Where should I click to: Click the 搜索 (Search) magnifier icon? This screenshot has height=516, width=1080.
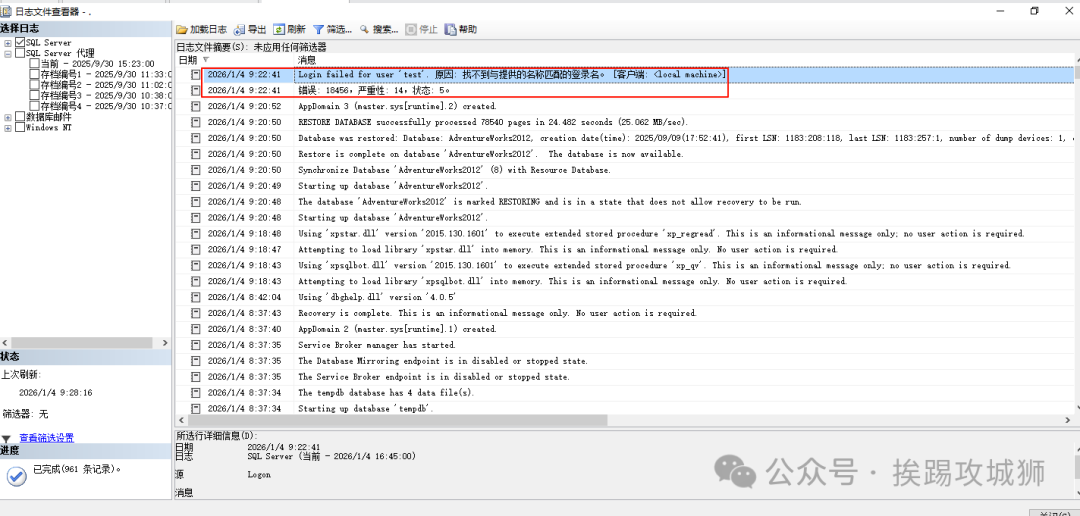click(x=364, y=30)
